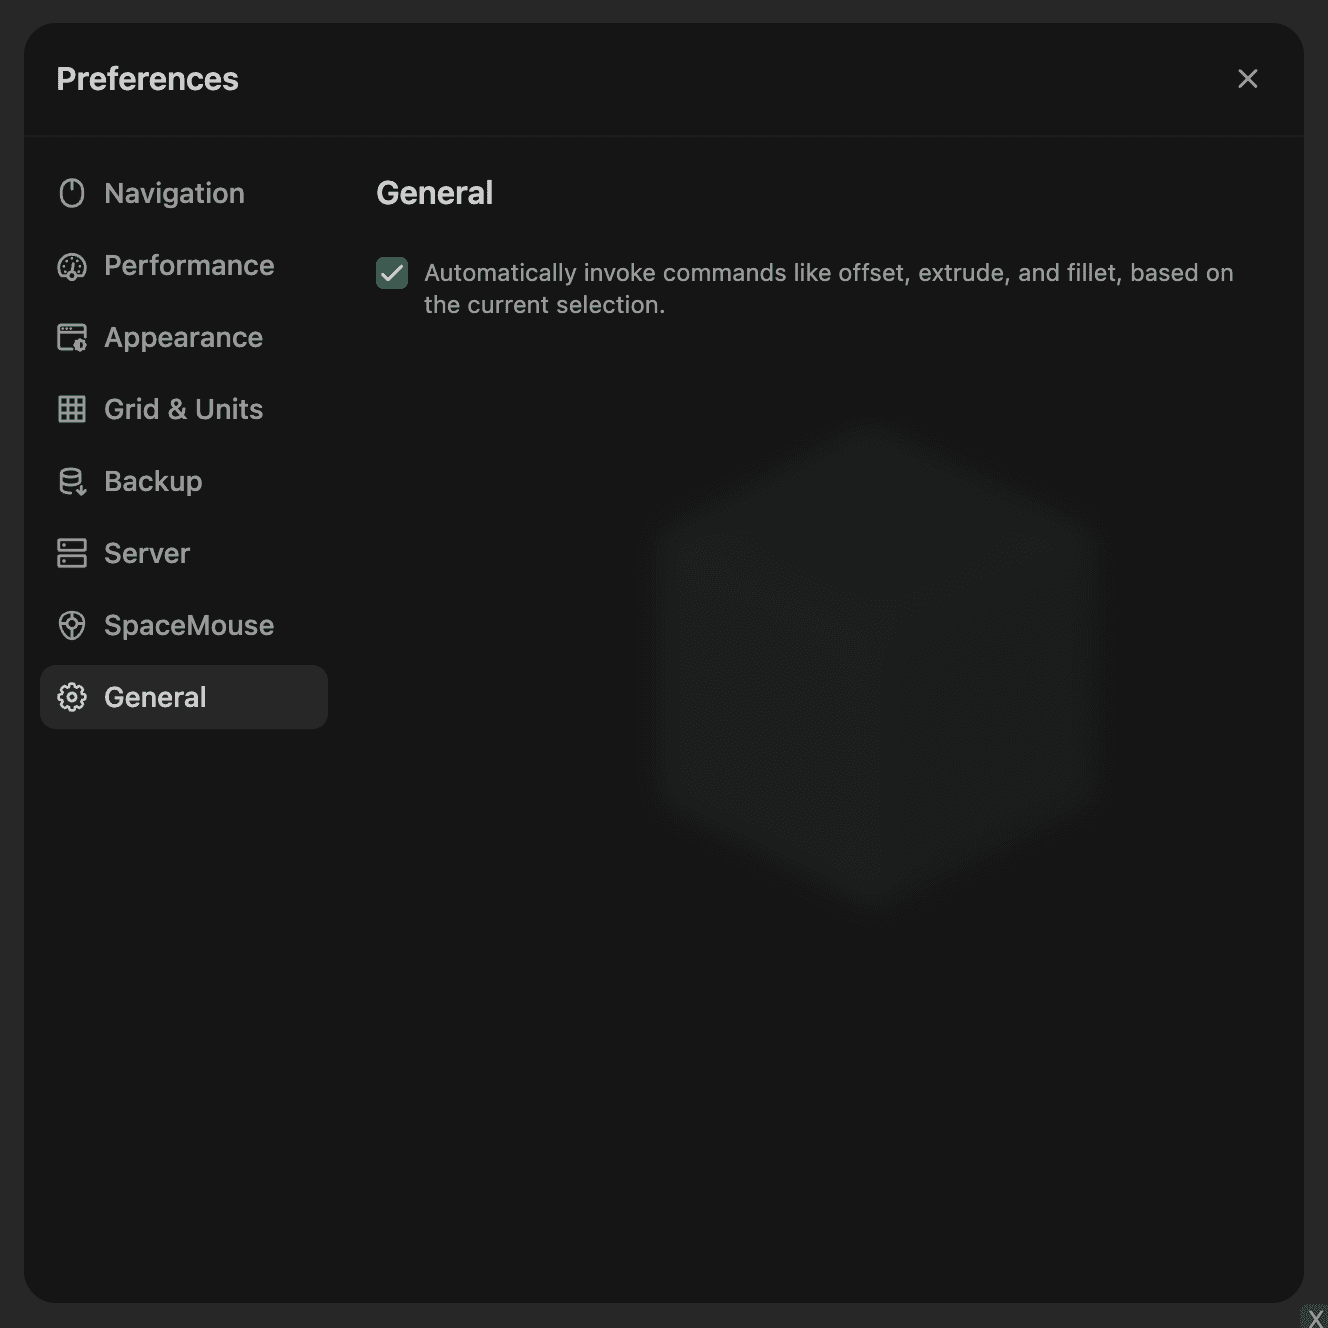Screen dimensions: 1328x1328
Task: Click the General heading in content pane
Action: click(x=434, y=193)
